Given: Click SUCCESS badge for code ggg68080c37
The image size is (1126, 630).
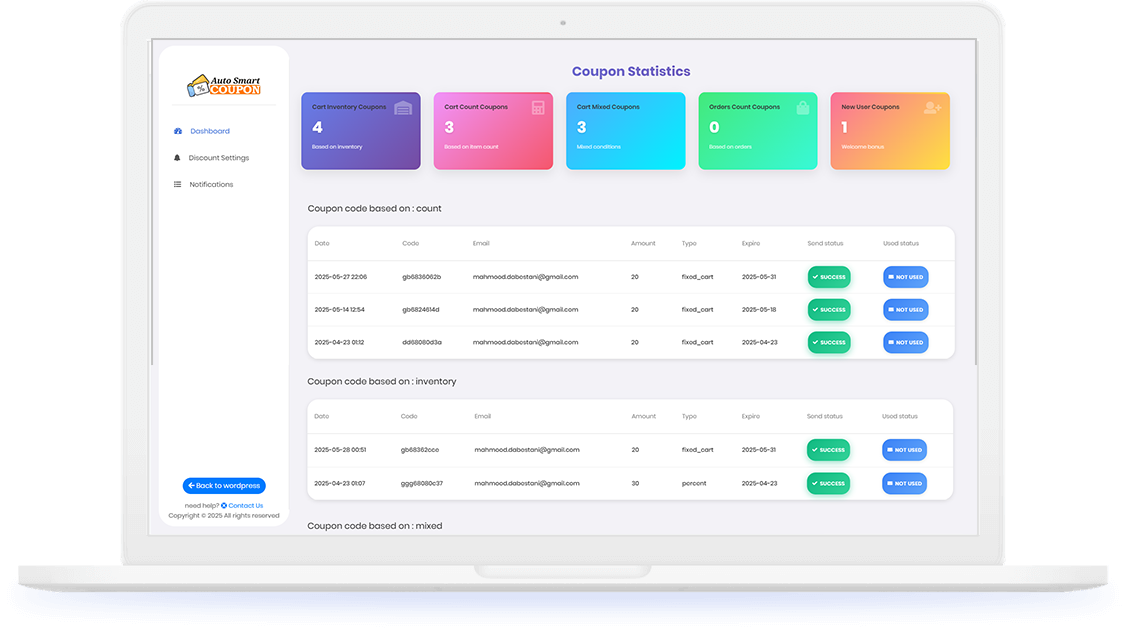Looking at the screenshot, I should (828, 483).
